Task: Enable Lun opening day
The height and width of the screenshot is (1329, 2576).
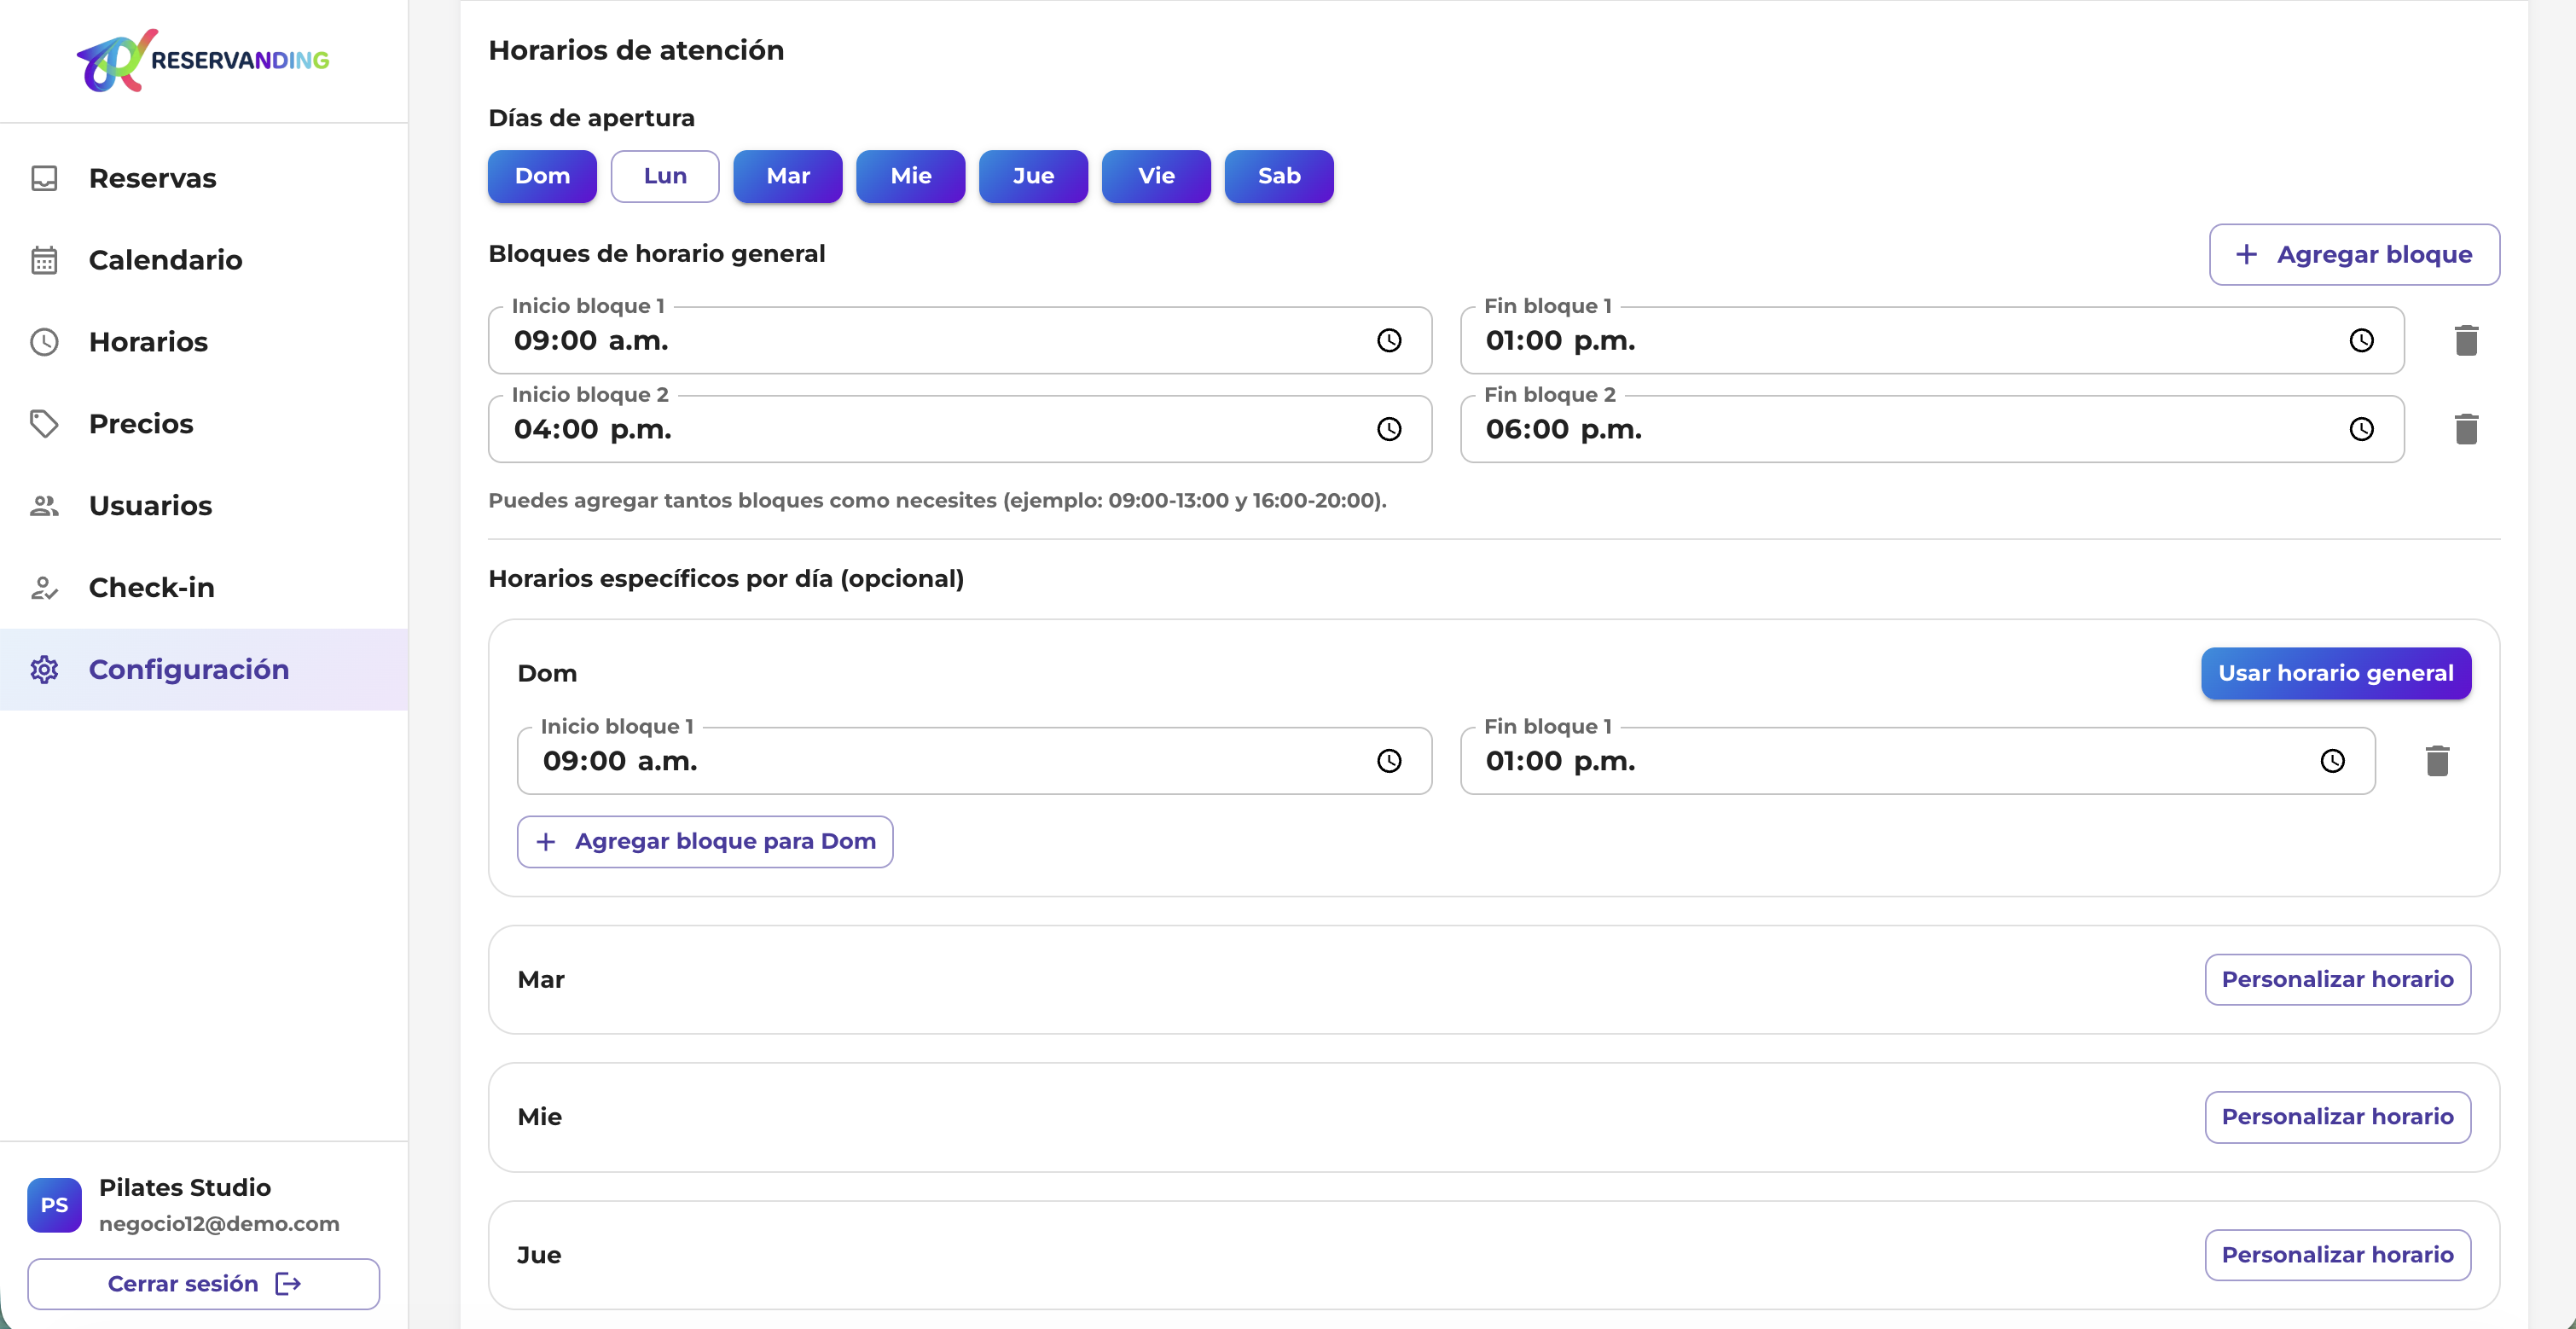Action: [665, 176]
